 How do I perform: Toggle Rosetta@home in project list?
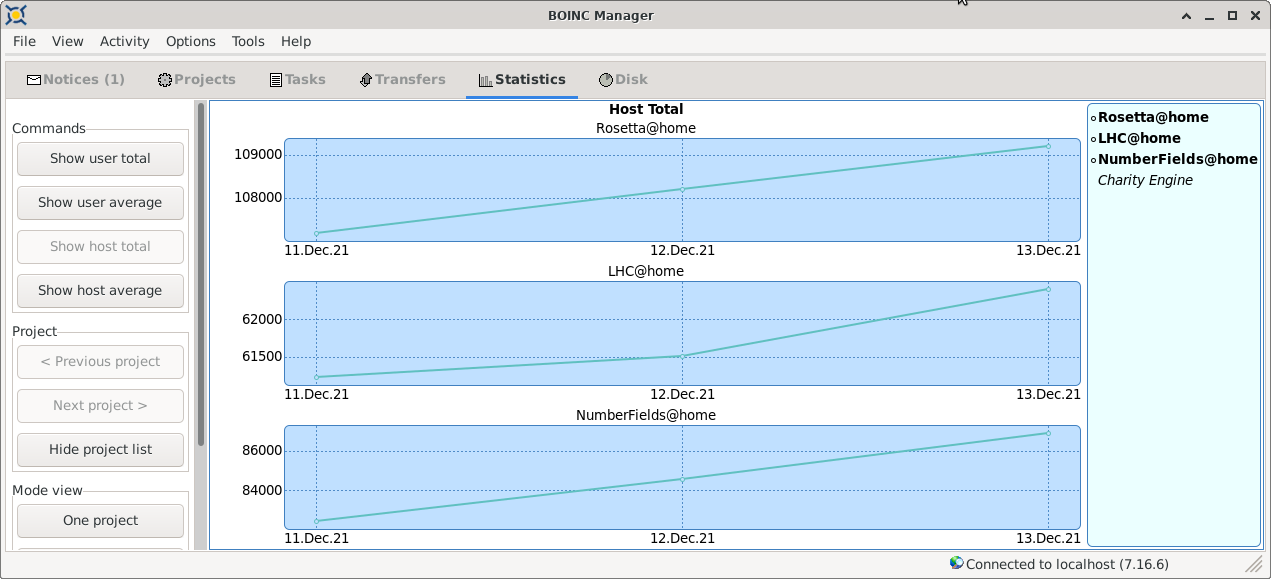pyautogui.click(x=1152, y=117)
